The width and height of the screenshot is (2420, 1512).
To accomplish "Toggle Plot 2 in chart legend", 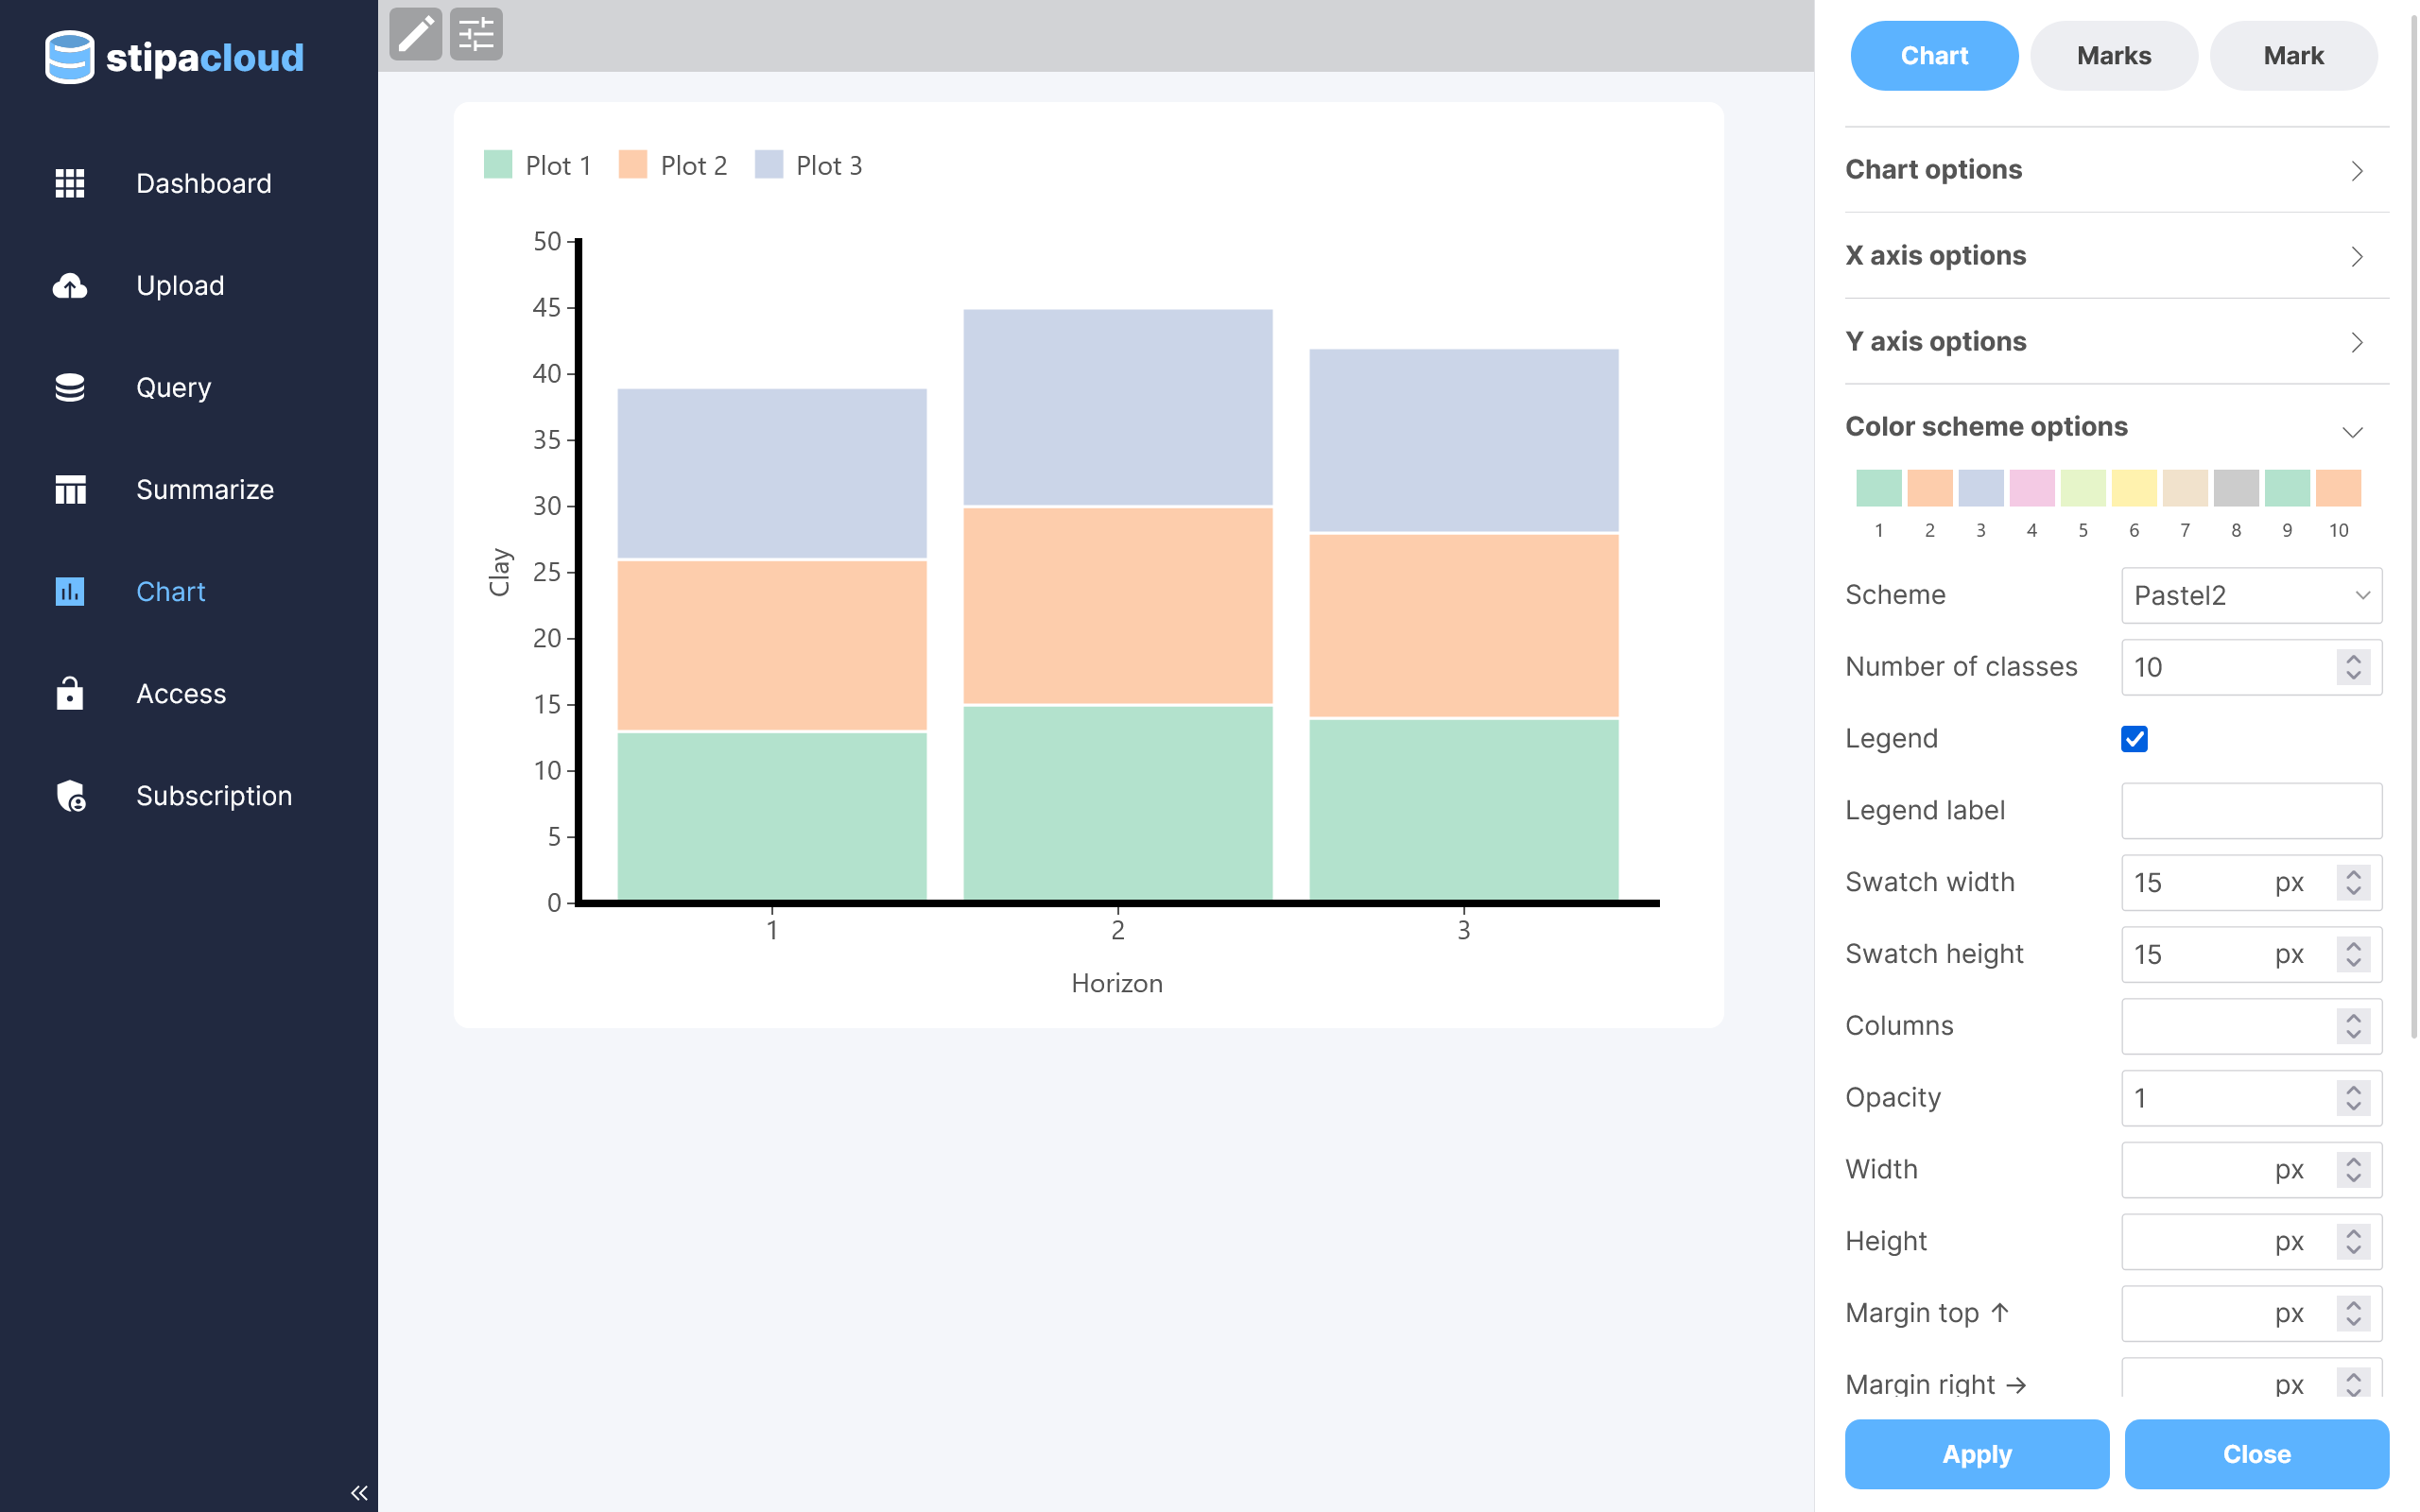I will [673, 165].
